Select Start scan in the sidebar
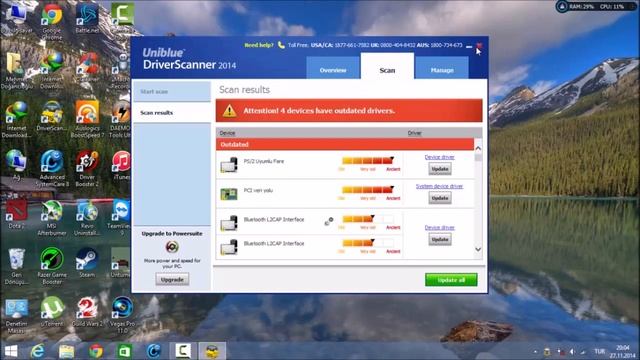This screenshot has width=640, height=360. [x=172, y=91]
